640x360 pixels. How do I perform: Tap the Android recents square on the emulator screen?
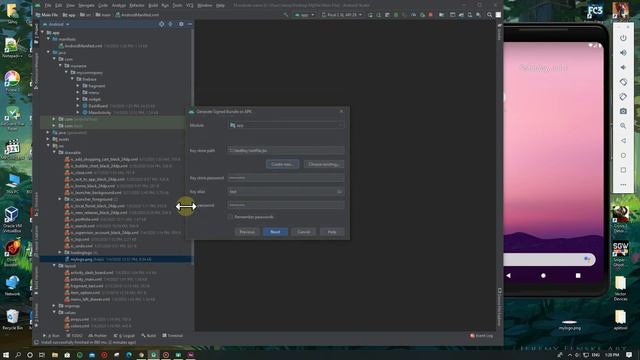click(578, 276)
